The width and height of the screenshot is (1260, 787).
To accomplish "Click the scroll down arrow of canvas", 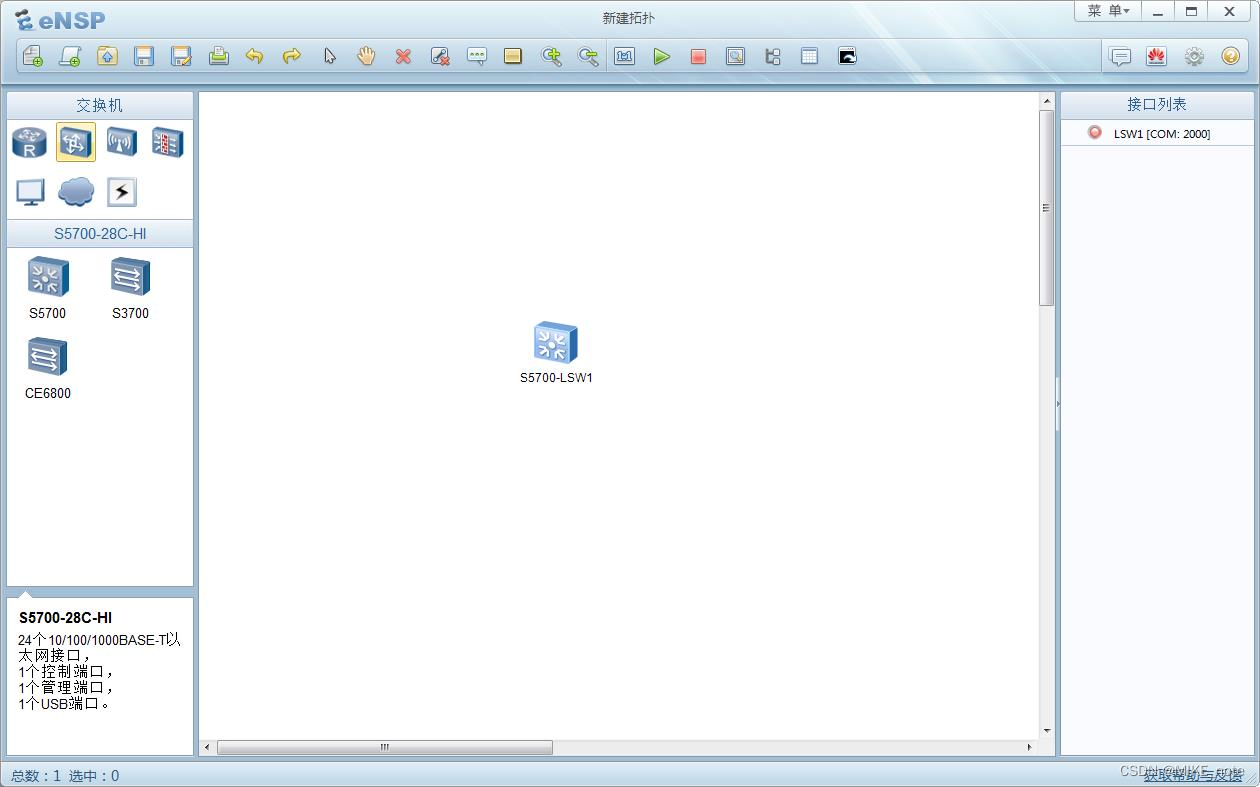I will click(x=1047, y=731).
